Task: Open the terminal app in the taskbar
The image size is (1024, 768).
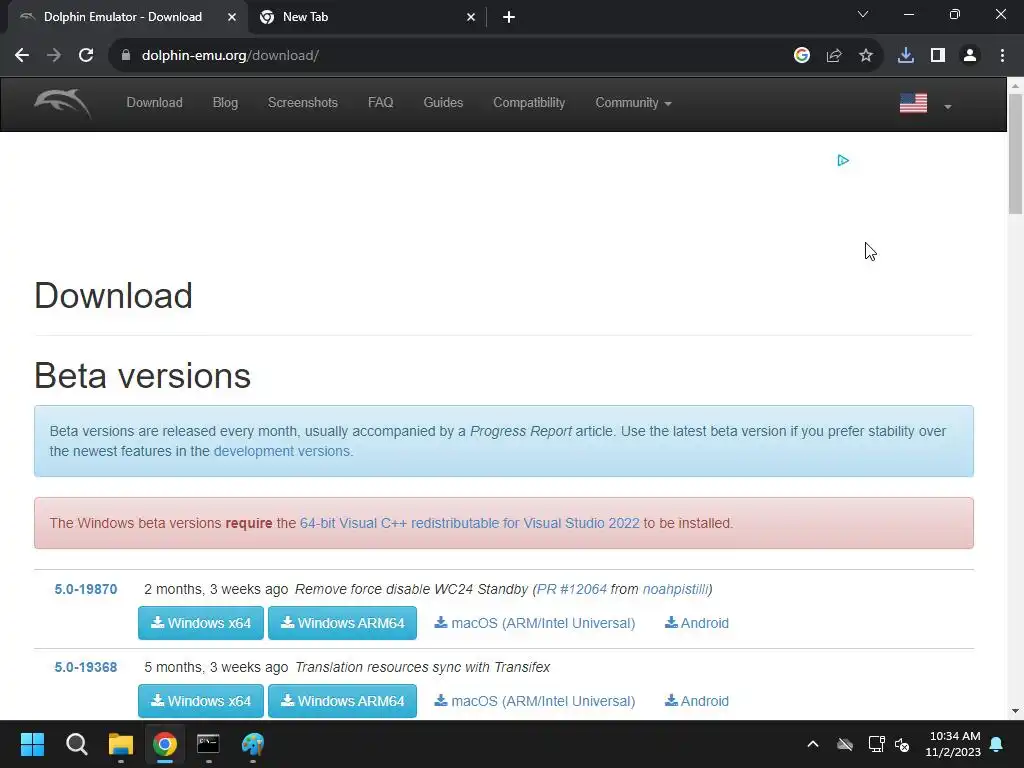Action: (208, 744)
